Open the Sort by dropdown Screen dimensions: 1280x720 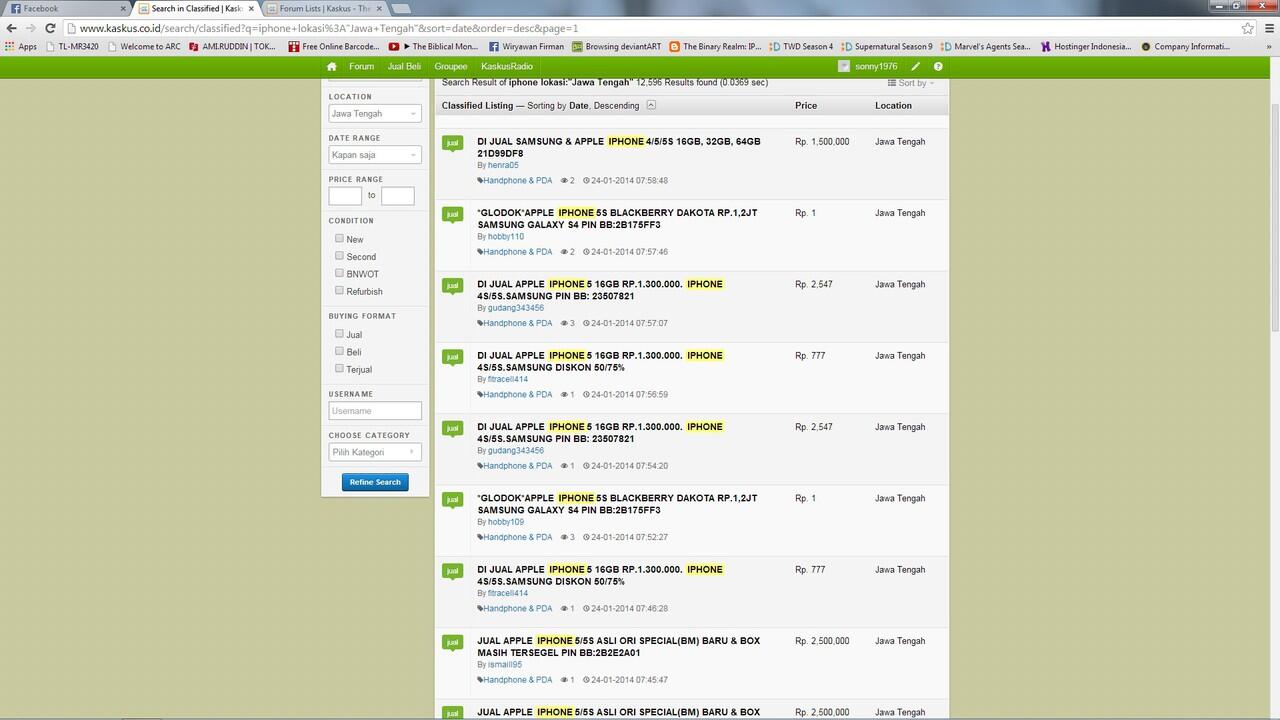tap(911, 83)
